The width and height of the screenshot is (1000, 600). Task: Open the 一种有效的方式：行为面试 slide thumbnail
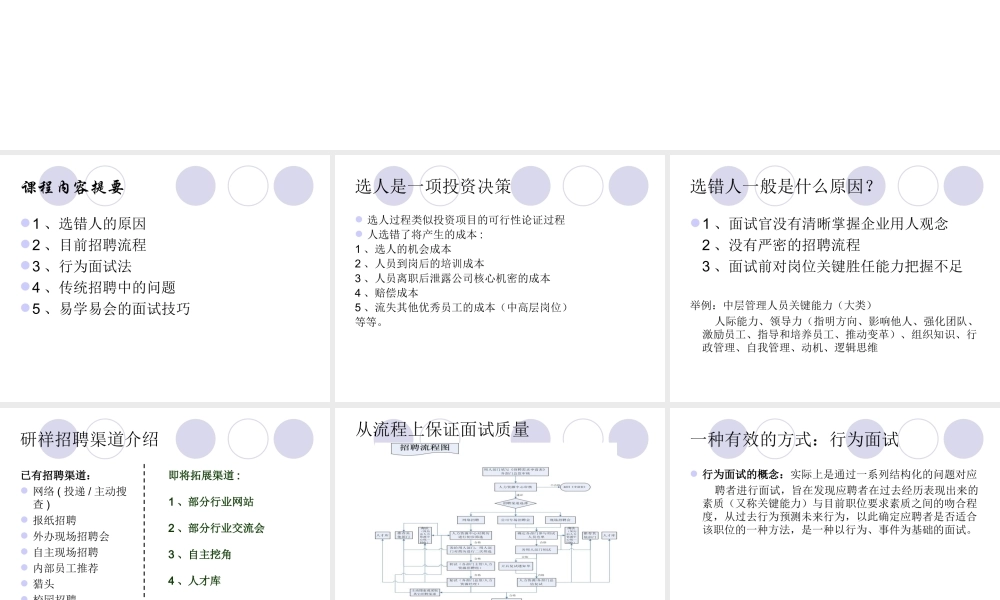point(835,504)
